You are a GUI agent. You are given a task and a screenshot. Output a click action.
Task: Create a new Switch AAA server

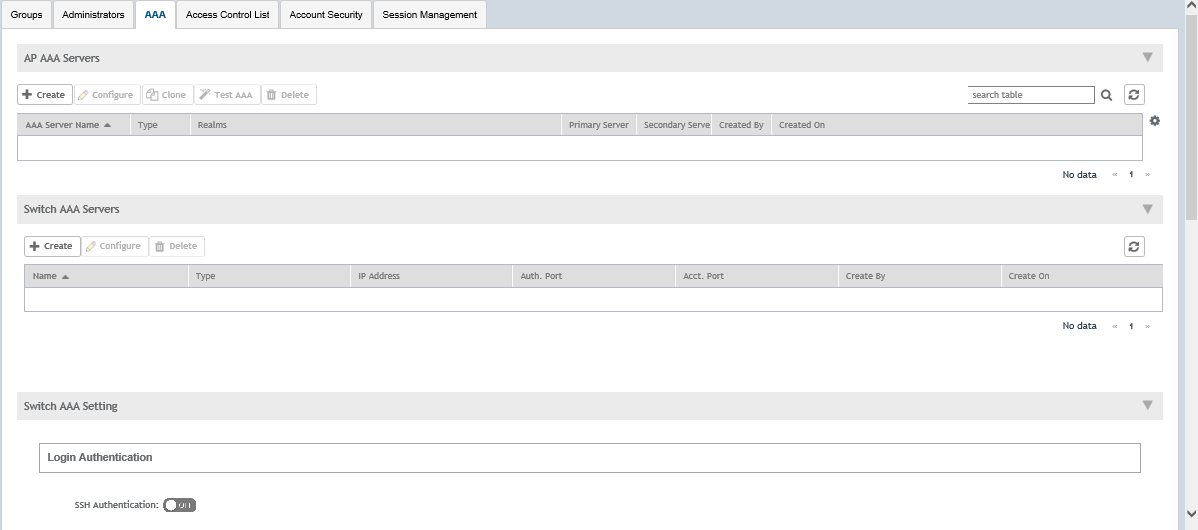tap(52, 246)
